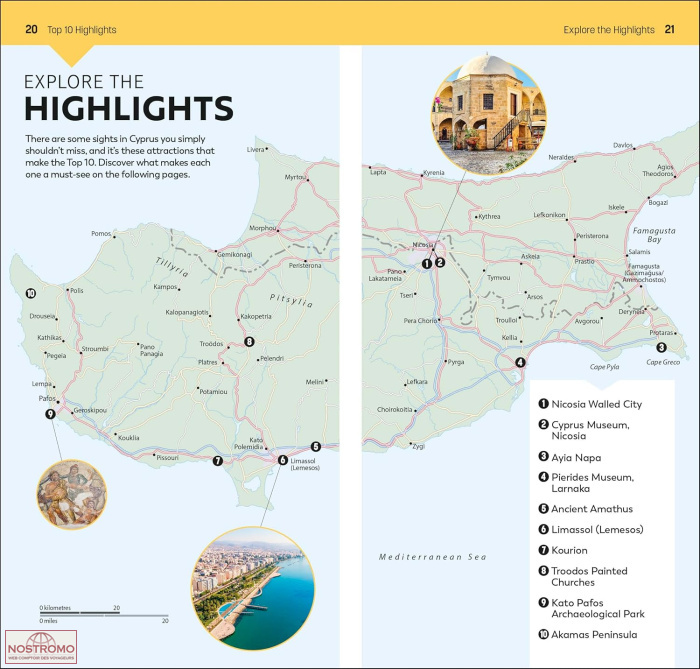This screenshot has width=700, height=669.
Task: Select map marker 8 beside Troodos
Action: (x=249, y=342)
